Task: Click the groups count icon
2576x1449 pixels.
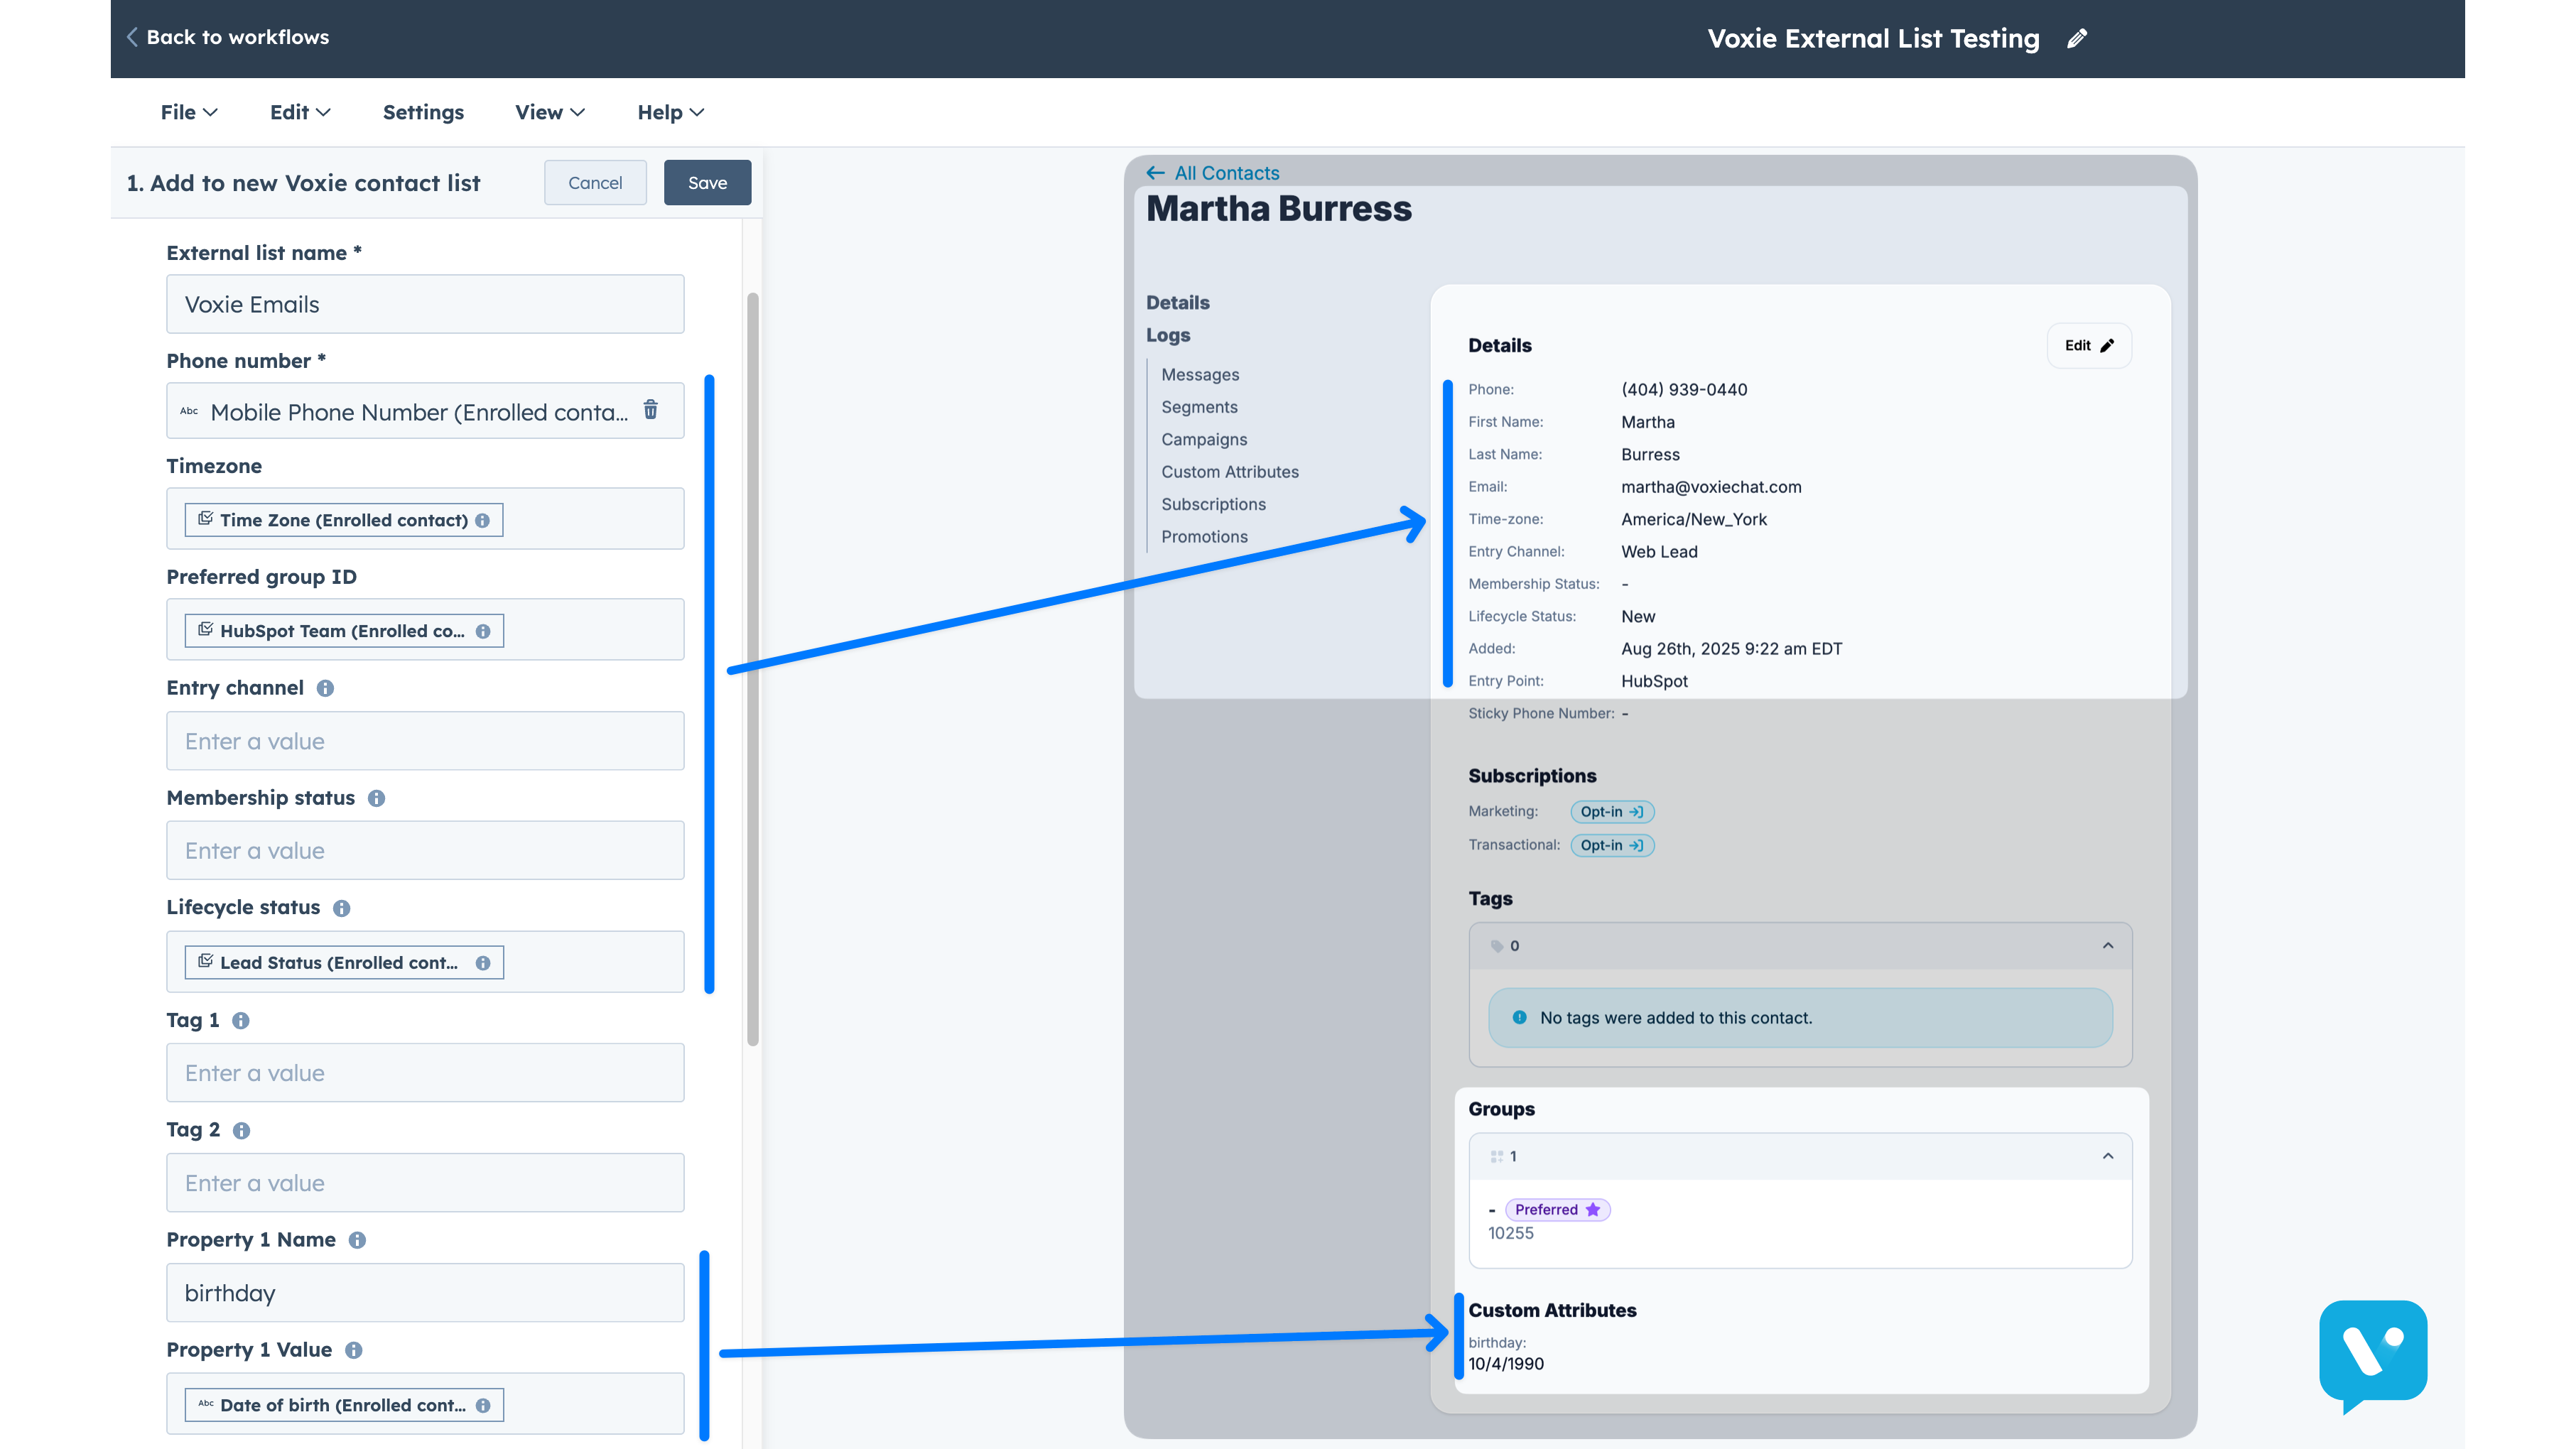Action: (1497, 1156)
